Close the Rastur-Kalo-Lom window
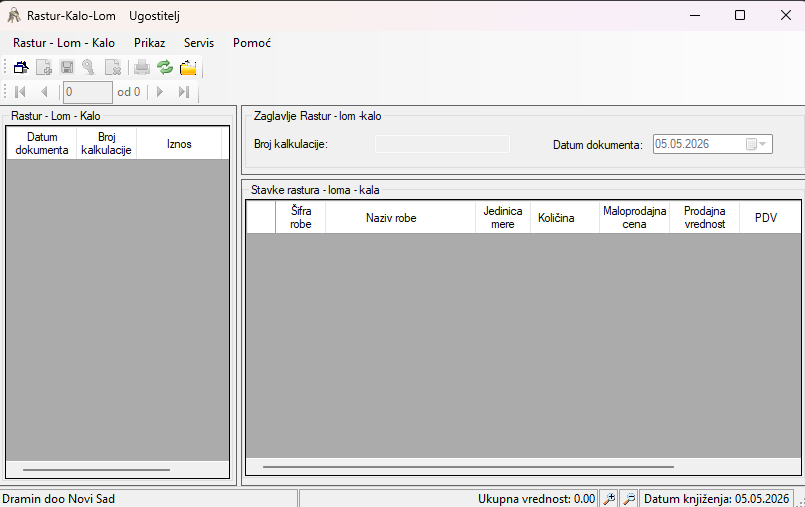Viewport: 805px width, 507px height. pos(785,15)
